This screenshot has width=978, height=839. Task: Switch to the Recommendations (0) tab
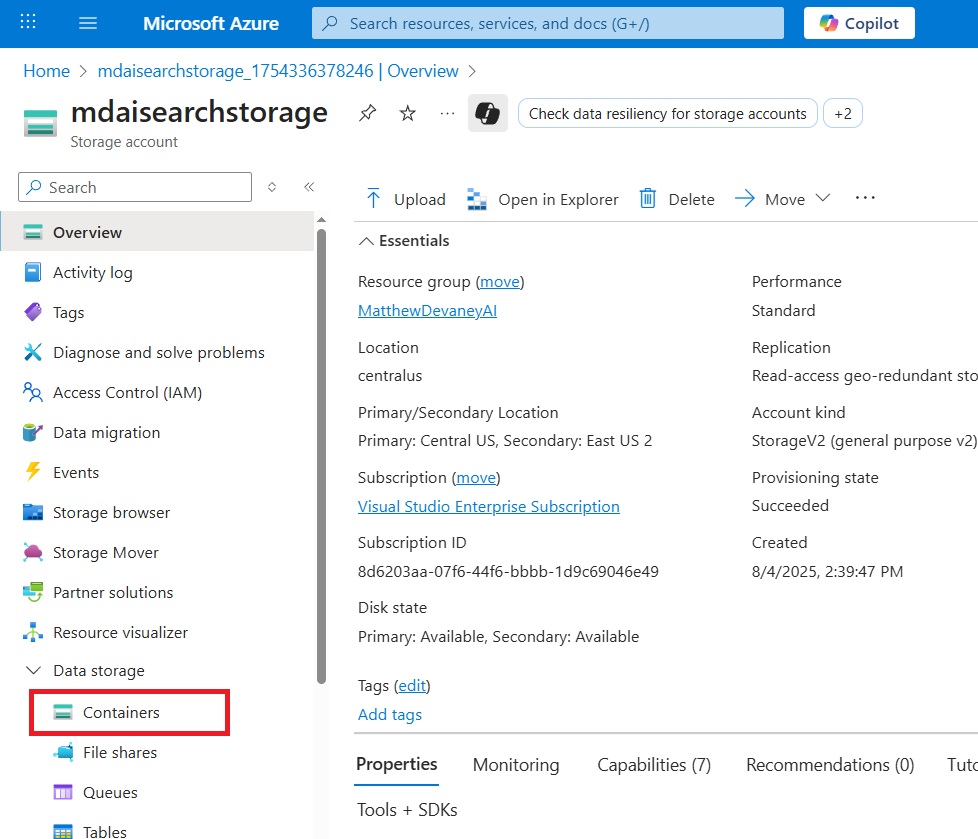[830, 765]
